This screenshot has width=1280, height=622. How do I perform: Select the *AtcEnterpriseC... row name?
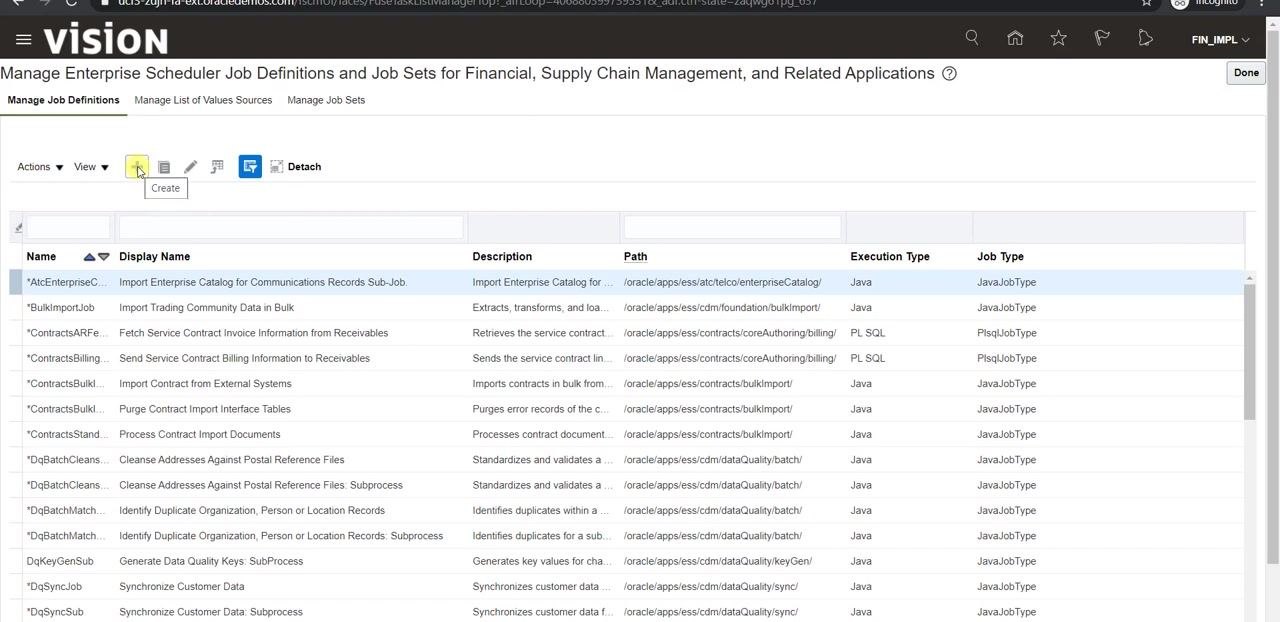click(x=66, y=282)
